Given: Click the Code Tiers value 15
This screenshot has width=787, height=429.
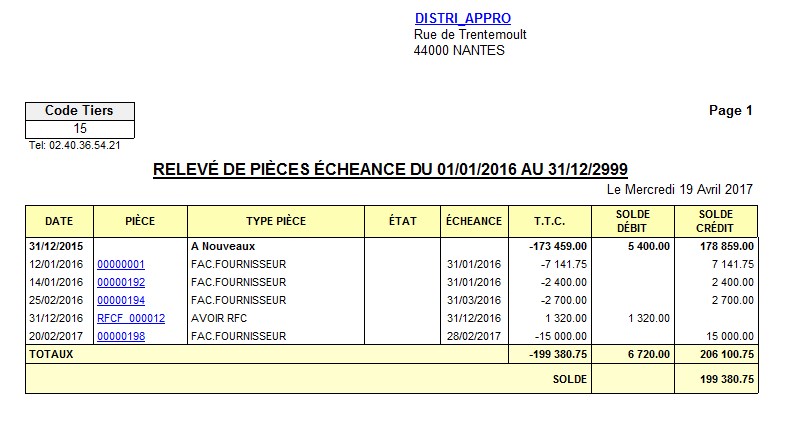Looking at the screenshot, I should (80, 129).
